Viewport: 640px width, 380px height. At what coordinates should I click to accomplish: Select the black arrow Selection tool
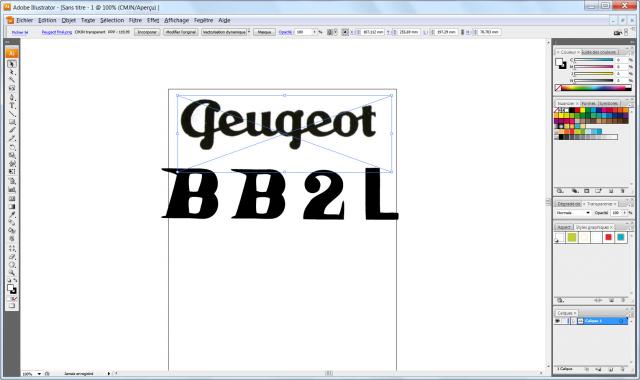point(12,64)
